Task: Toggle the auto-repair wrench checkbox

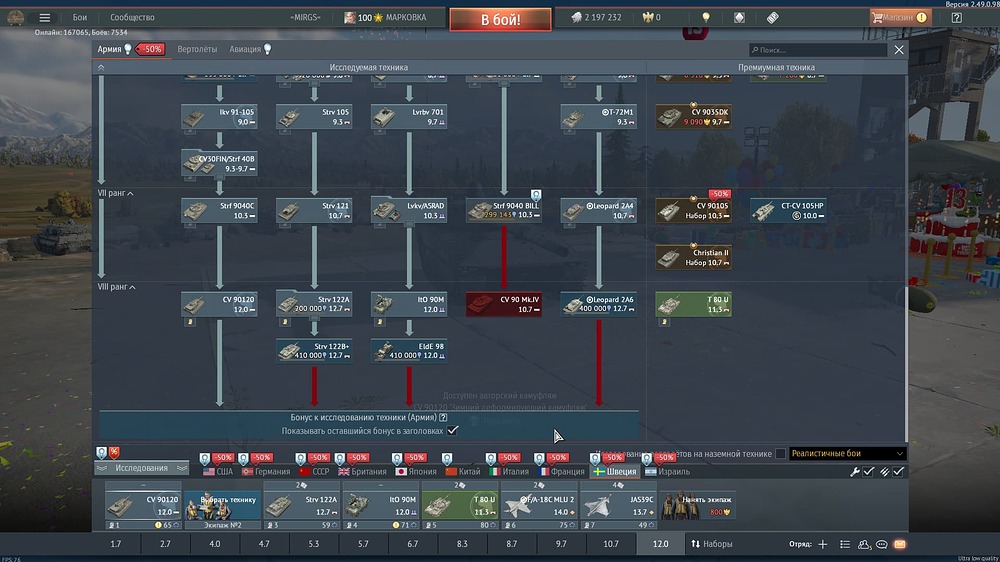Action: point(868,471)
